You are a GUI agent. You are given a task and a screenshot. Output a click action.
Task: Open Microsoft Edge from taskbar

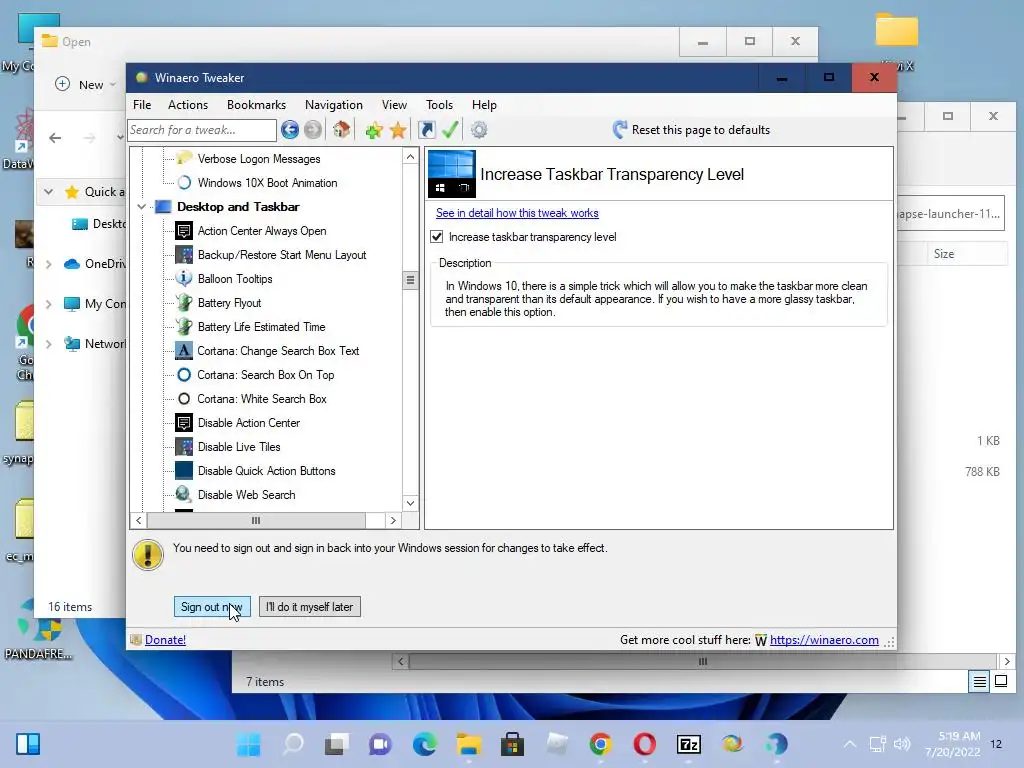coord(424,744)
